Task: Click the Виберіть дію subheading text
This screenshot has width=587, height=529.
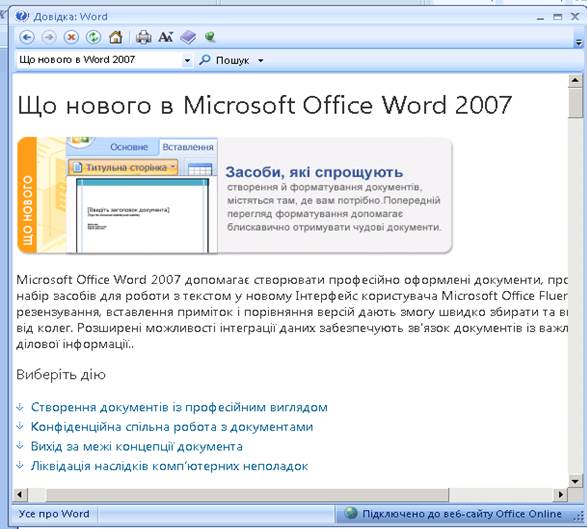Action: (61, 374)
